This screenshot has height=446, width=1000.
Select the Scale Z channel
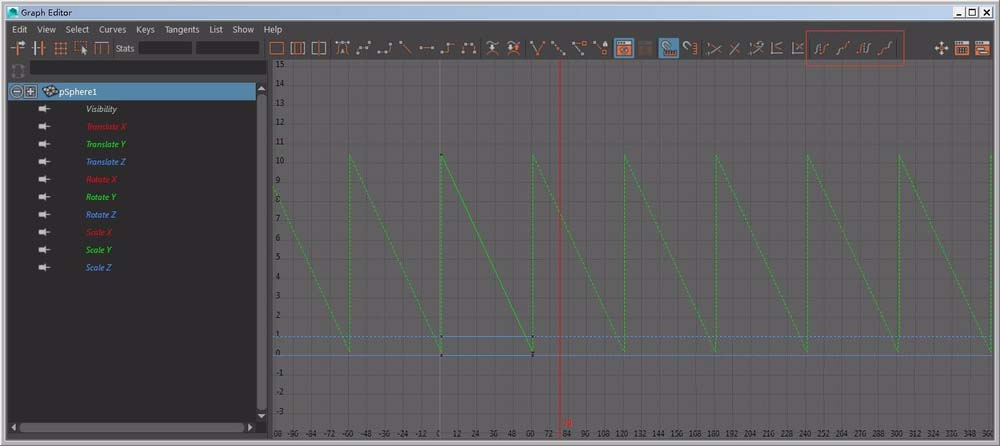click(99, 268)
